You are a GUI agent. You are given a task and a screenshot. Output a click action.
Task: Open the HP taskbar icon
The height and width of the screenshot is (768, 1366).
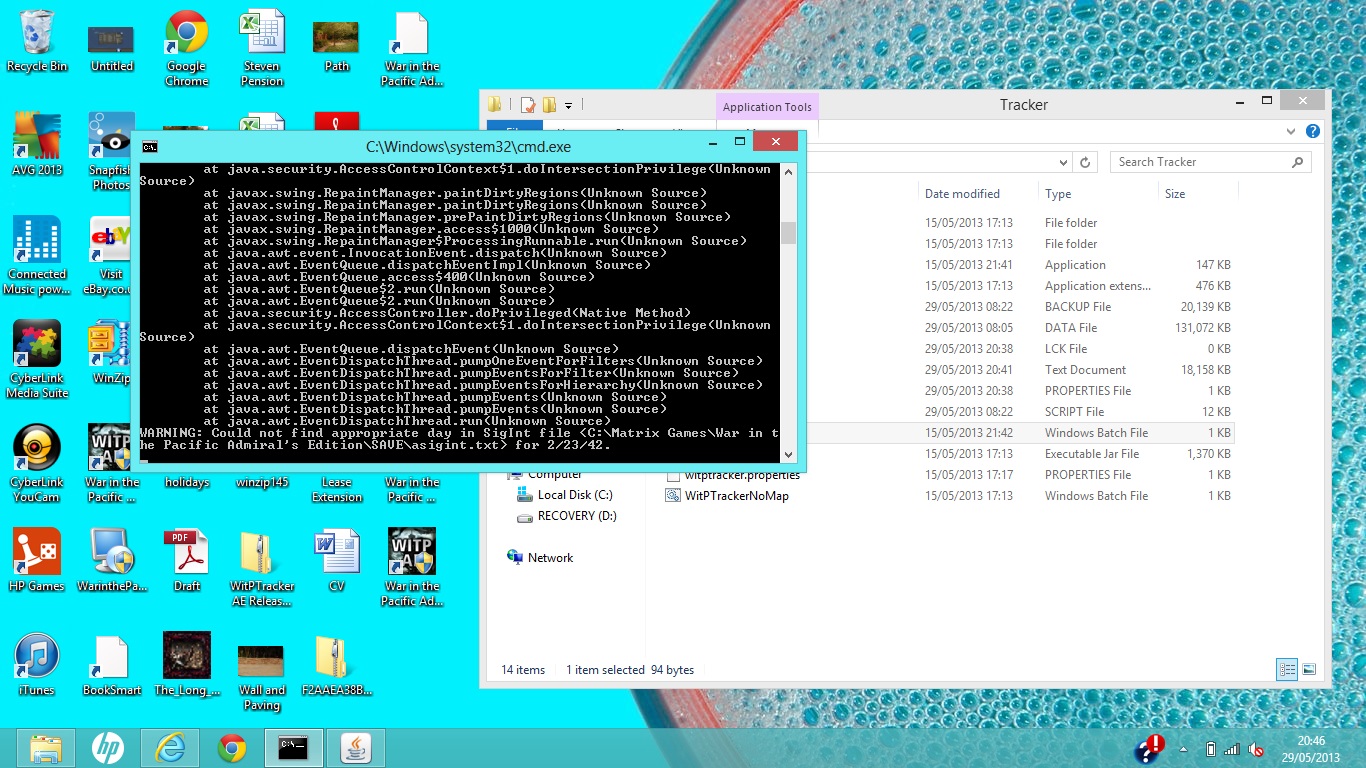[108, 748]
